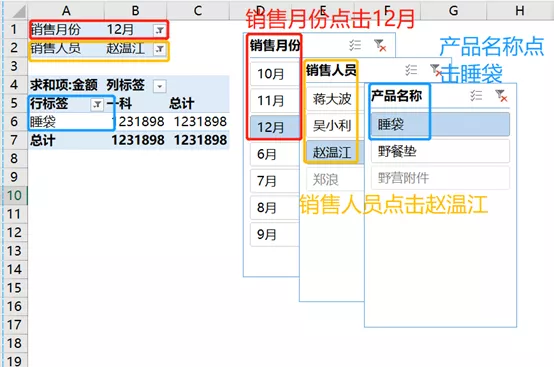The image size is (554, 367).
Task: Select column H header
Action: 520,11
